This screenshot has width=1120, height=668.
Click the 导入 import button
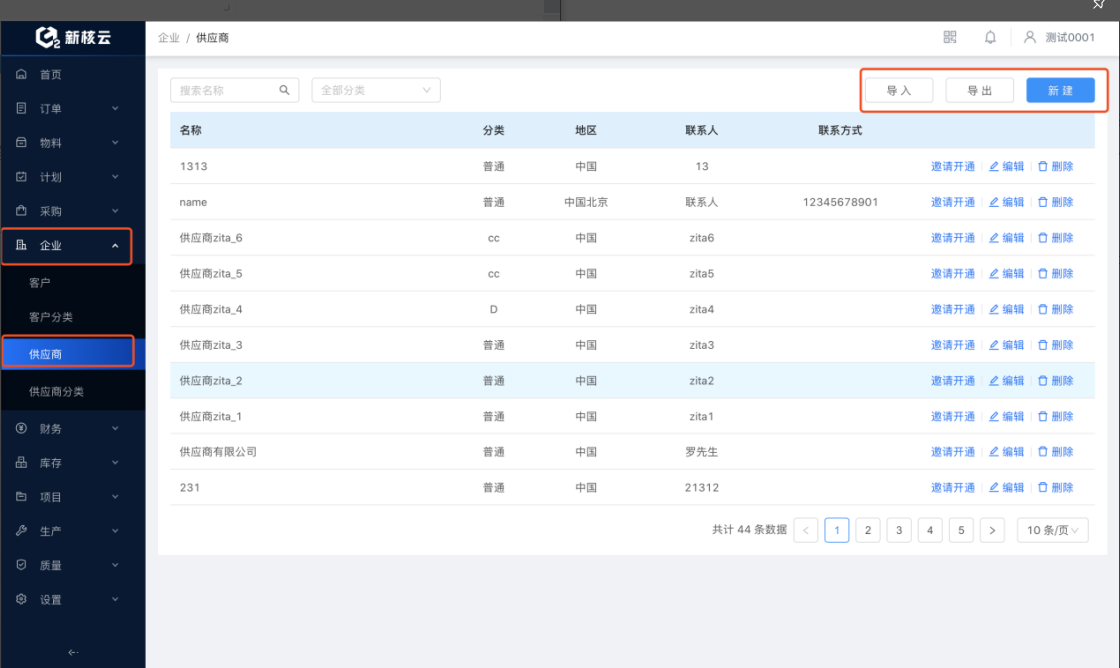(899, 91)
